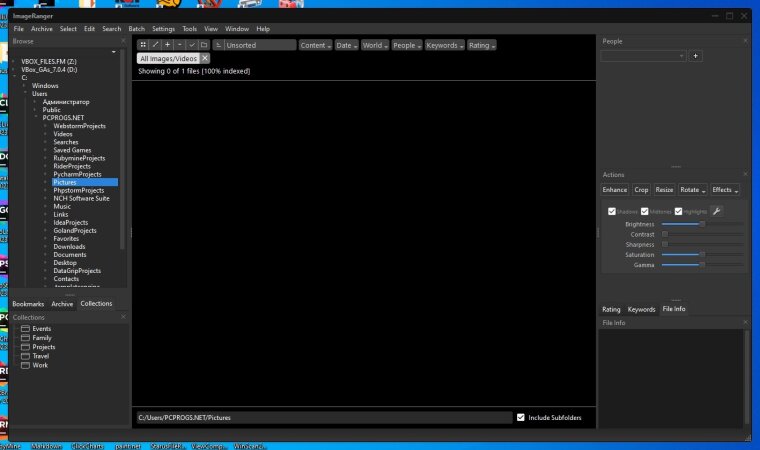Uncheck Include Subfolders checkbox
The height and width of the screenshot is (450, 760).
coord(521,417)
